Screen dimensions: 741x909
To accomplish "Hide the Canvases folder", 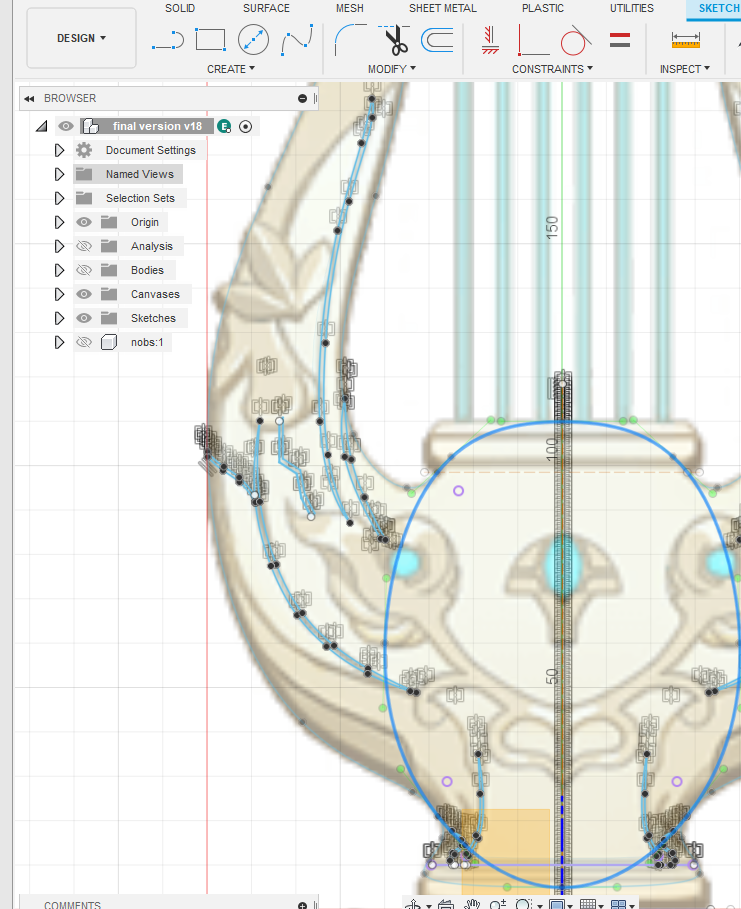I will point(84,294).
